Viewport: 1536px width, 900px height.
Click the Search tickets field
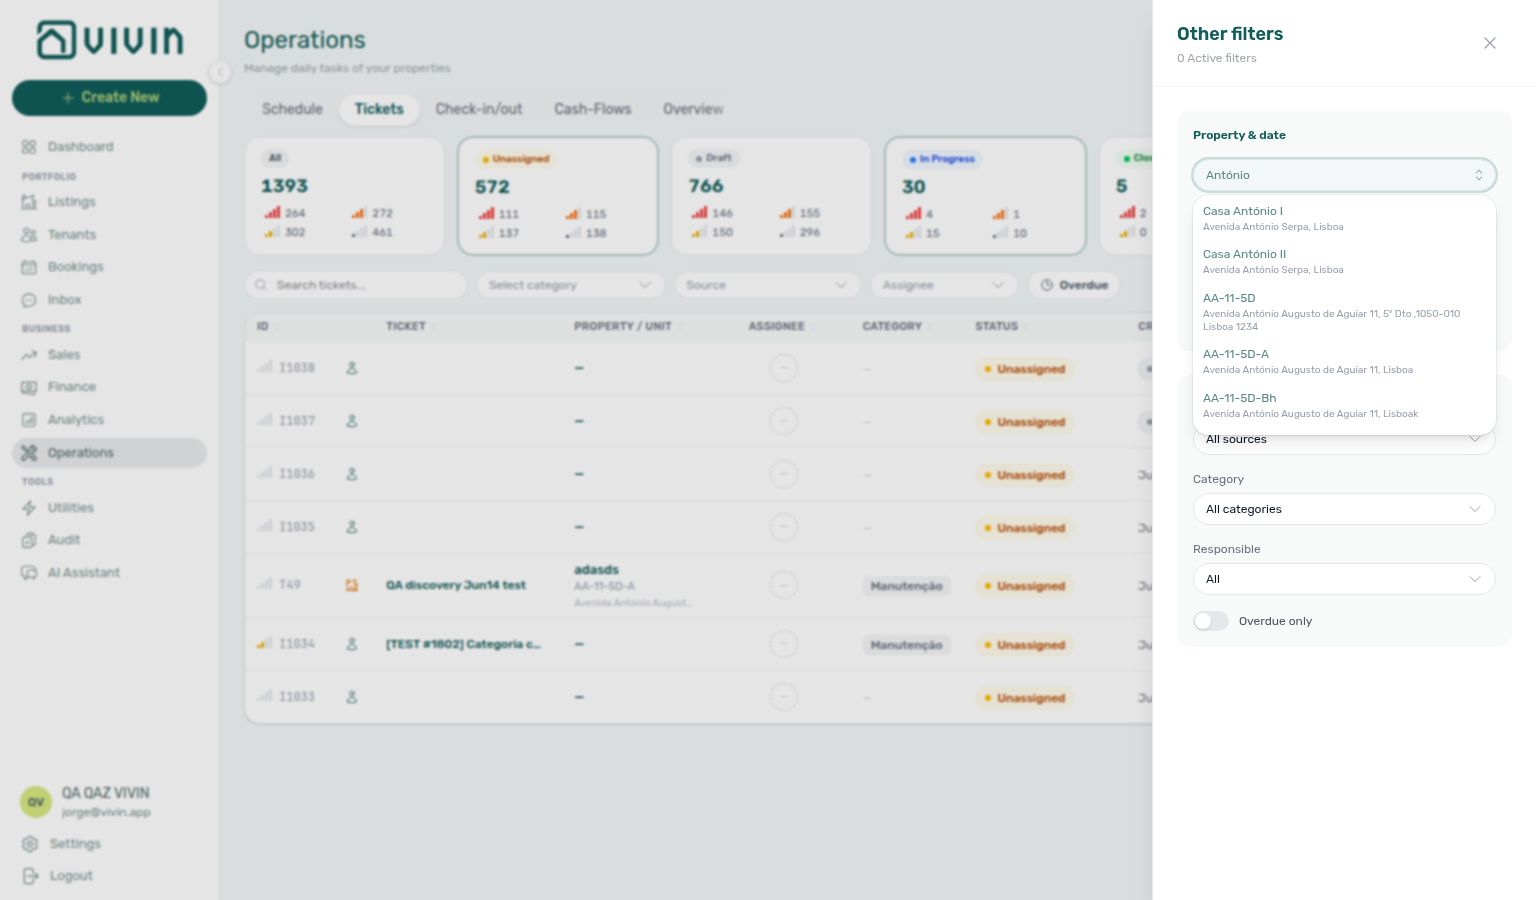coord(356,285)
